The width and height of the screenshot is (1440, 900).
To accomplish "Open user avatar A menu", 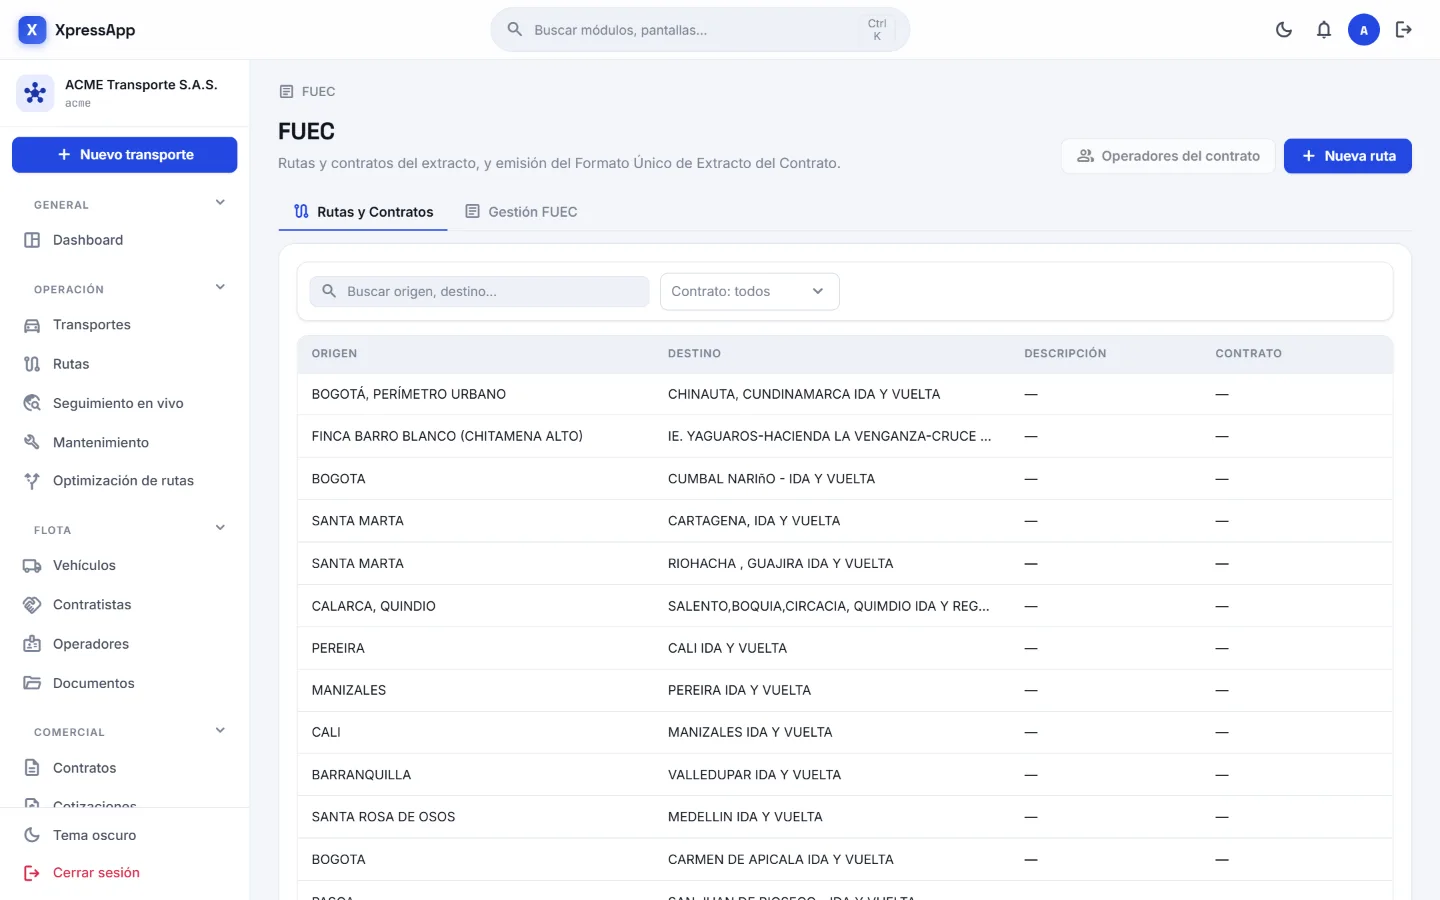I will pos(1364,30).
